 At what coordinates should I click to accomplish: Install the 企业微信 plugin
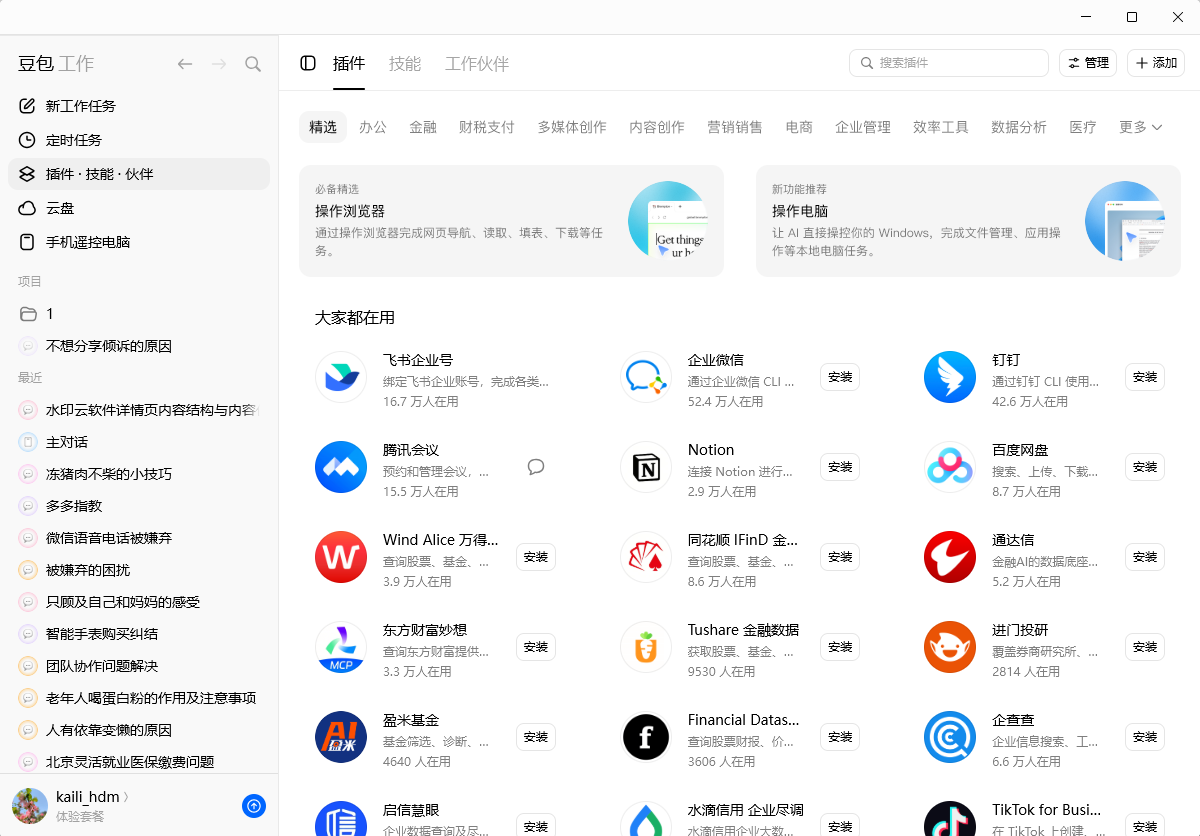pyautogui.click(x=840, y=377)
